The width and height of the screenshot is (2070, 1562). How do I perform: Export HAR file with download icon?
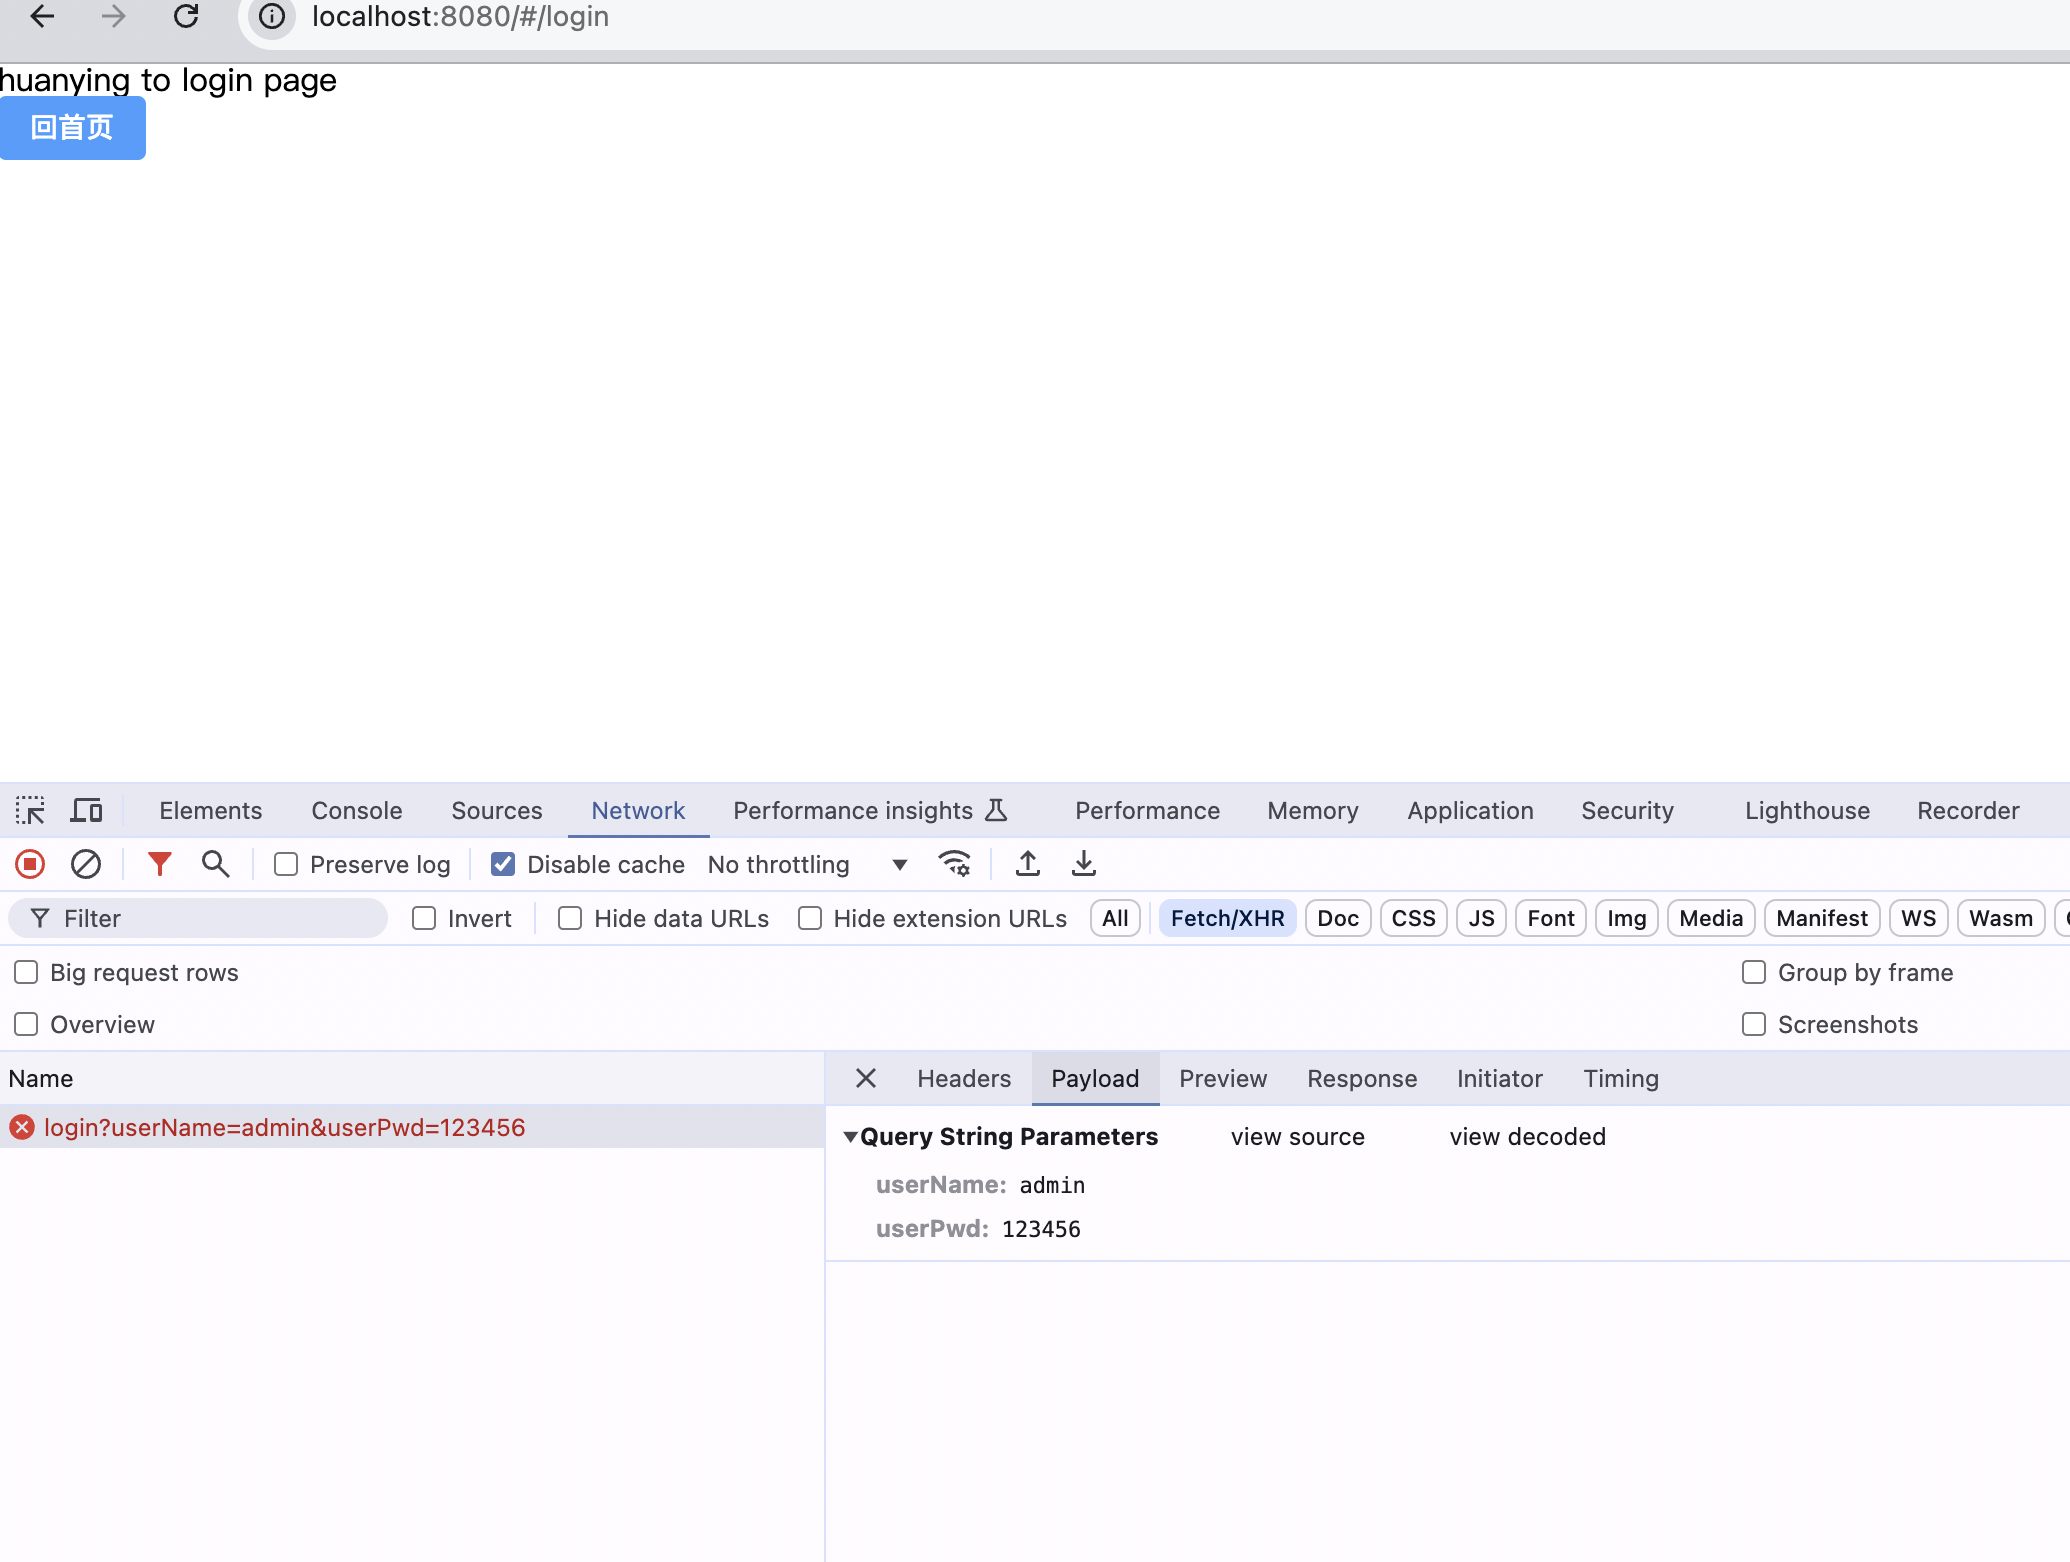coord(1084,864)
